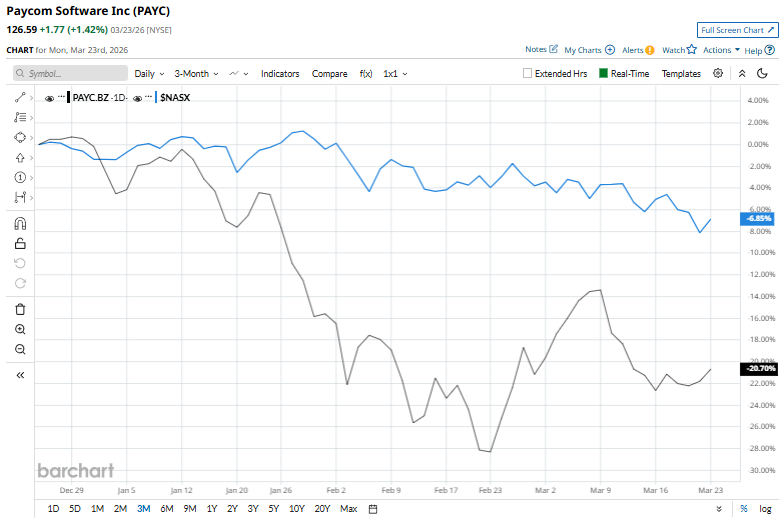Viewport: 780px width, 521px height.
Task: Open the 3-Month period dropdown
Action: (196, 74)
